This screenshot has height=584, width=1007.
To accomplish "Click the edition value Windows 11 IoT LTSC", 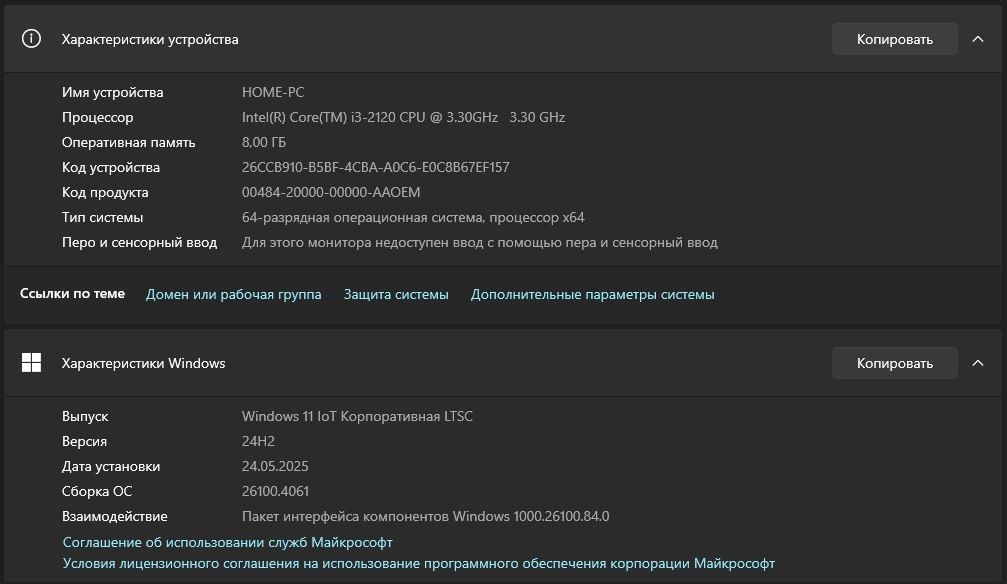I will click(x=357, y=416).
